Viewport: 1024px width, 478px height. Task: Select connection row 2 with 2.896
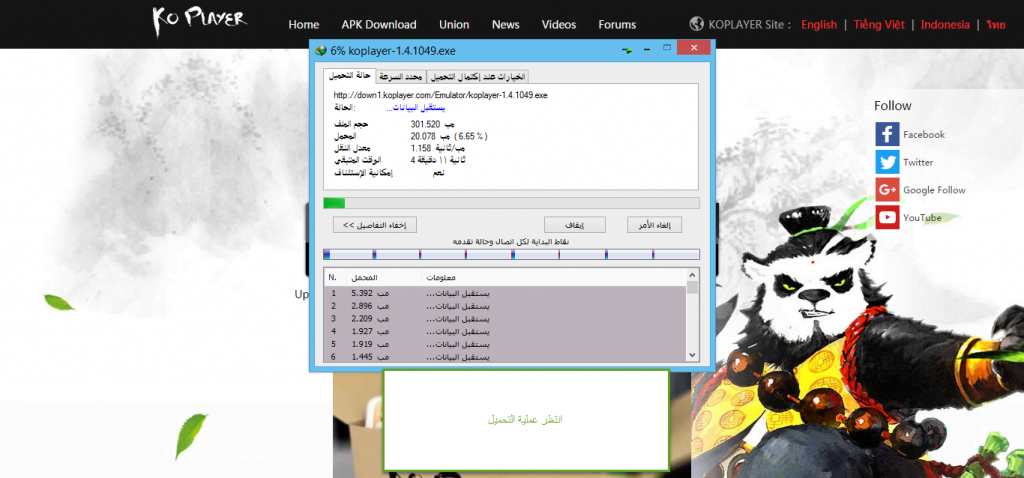pos(505,306)
